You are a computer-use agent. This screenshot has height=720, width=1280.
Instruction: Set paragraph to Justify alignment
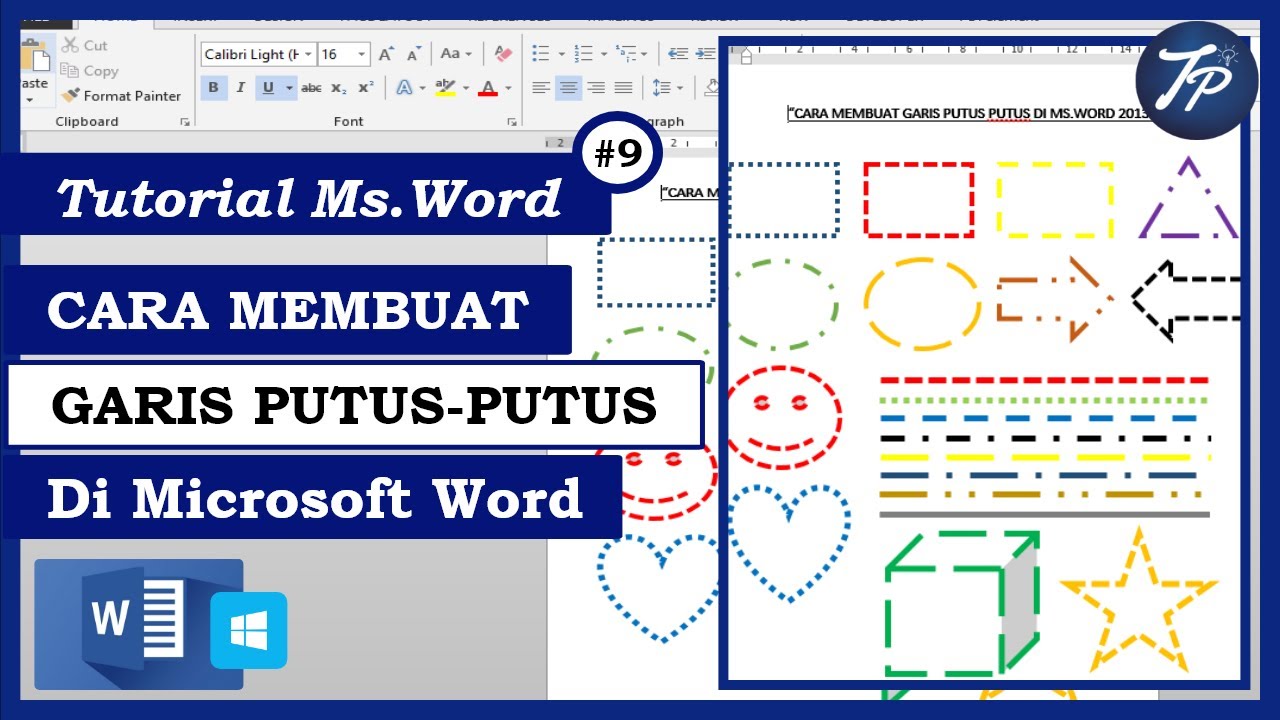click(x=623, y=87)
